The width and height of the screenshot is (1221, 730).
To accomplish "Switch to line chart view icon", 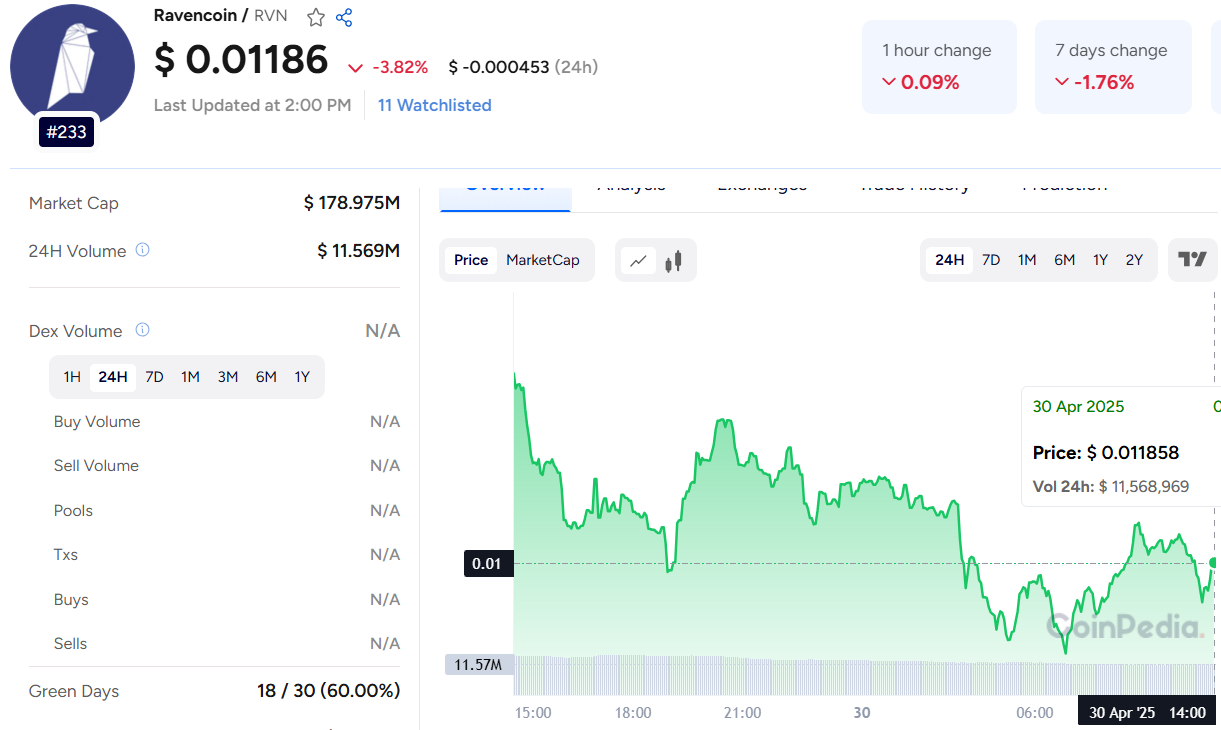I will (638, 261).
